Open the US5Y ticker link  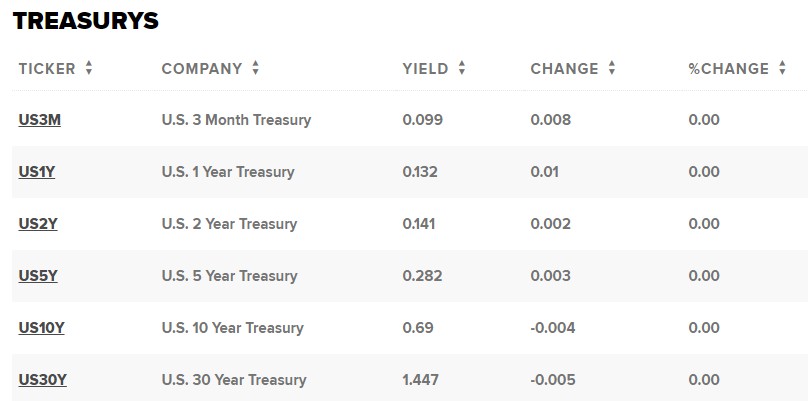[x=38, y=276]
